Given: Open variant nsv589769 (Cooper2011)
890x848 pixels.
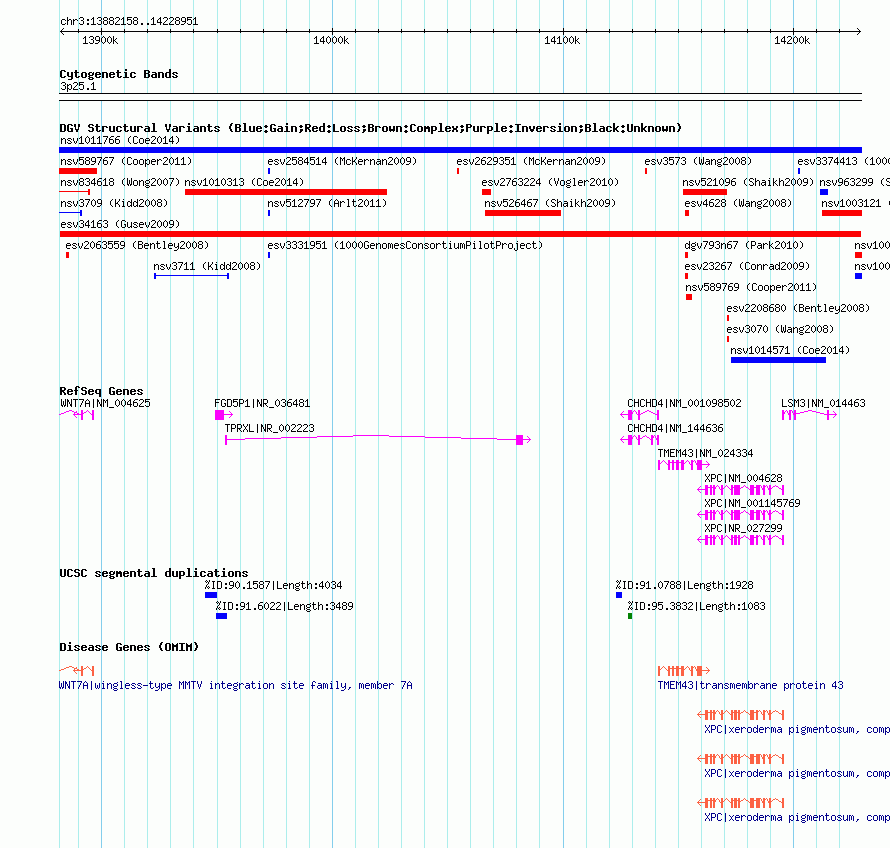Looking at the screenshot, I should tap(751, 287).
